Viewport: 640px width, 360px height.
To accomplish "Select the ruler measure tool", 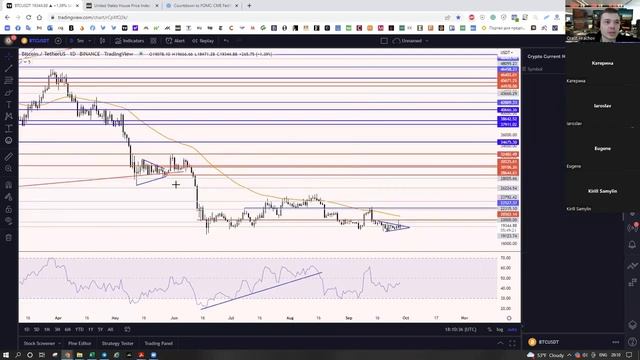I will tap(9, 156).
